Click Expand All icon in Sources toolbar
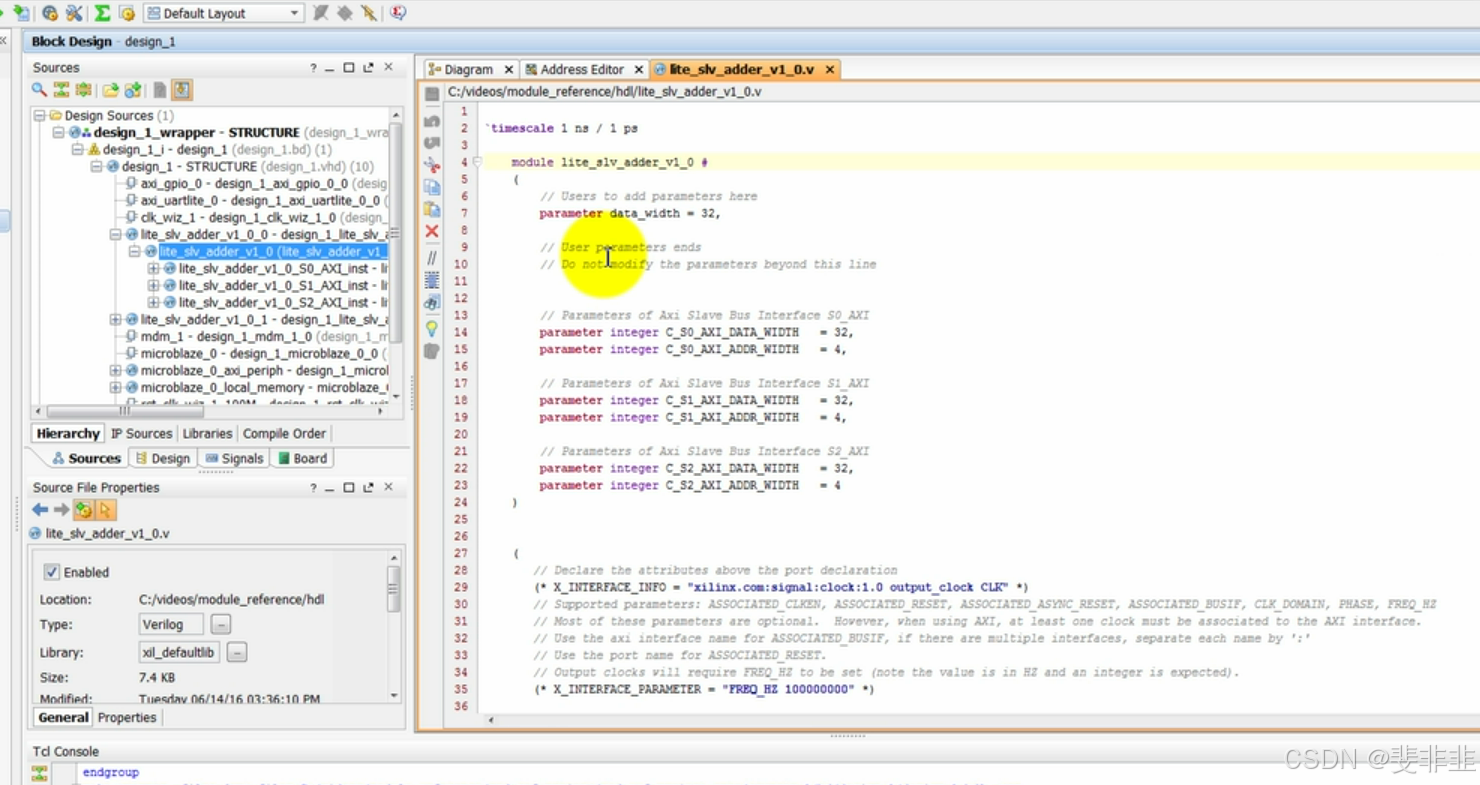The width and height of the screenshot is (1480, 785). point(83,90)
